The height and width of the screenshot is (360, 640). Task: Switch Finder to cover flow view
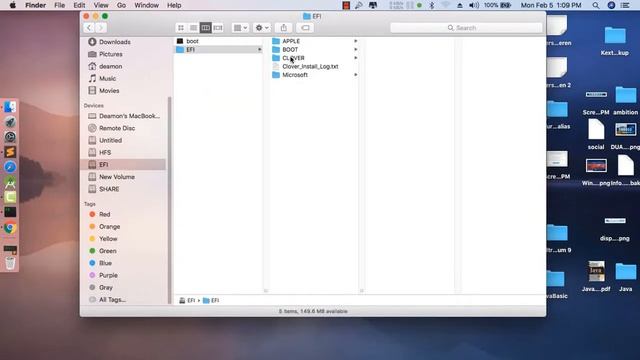(x=218, y=28)
